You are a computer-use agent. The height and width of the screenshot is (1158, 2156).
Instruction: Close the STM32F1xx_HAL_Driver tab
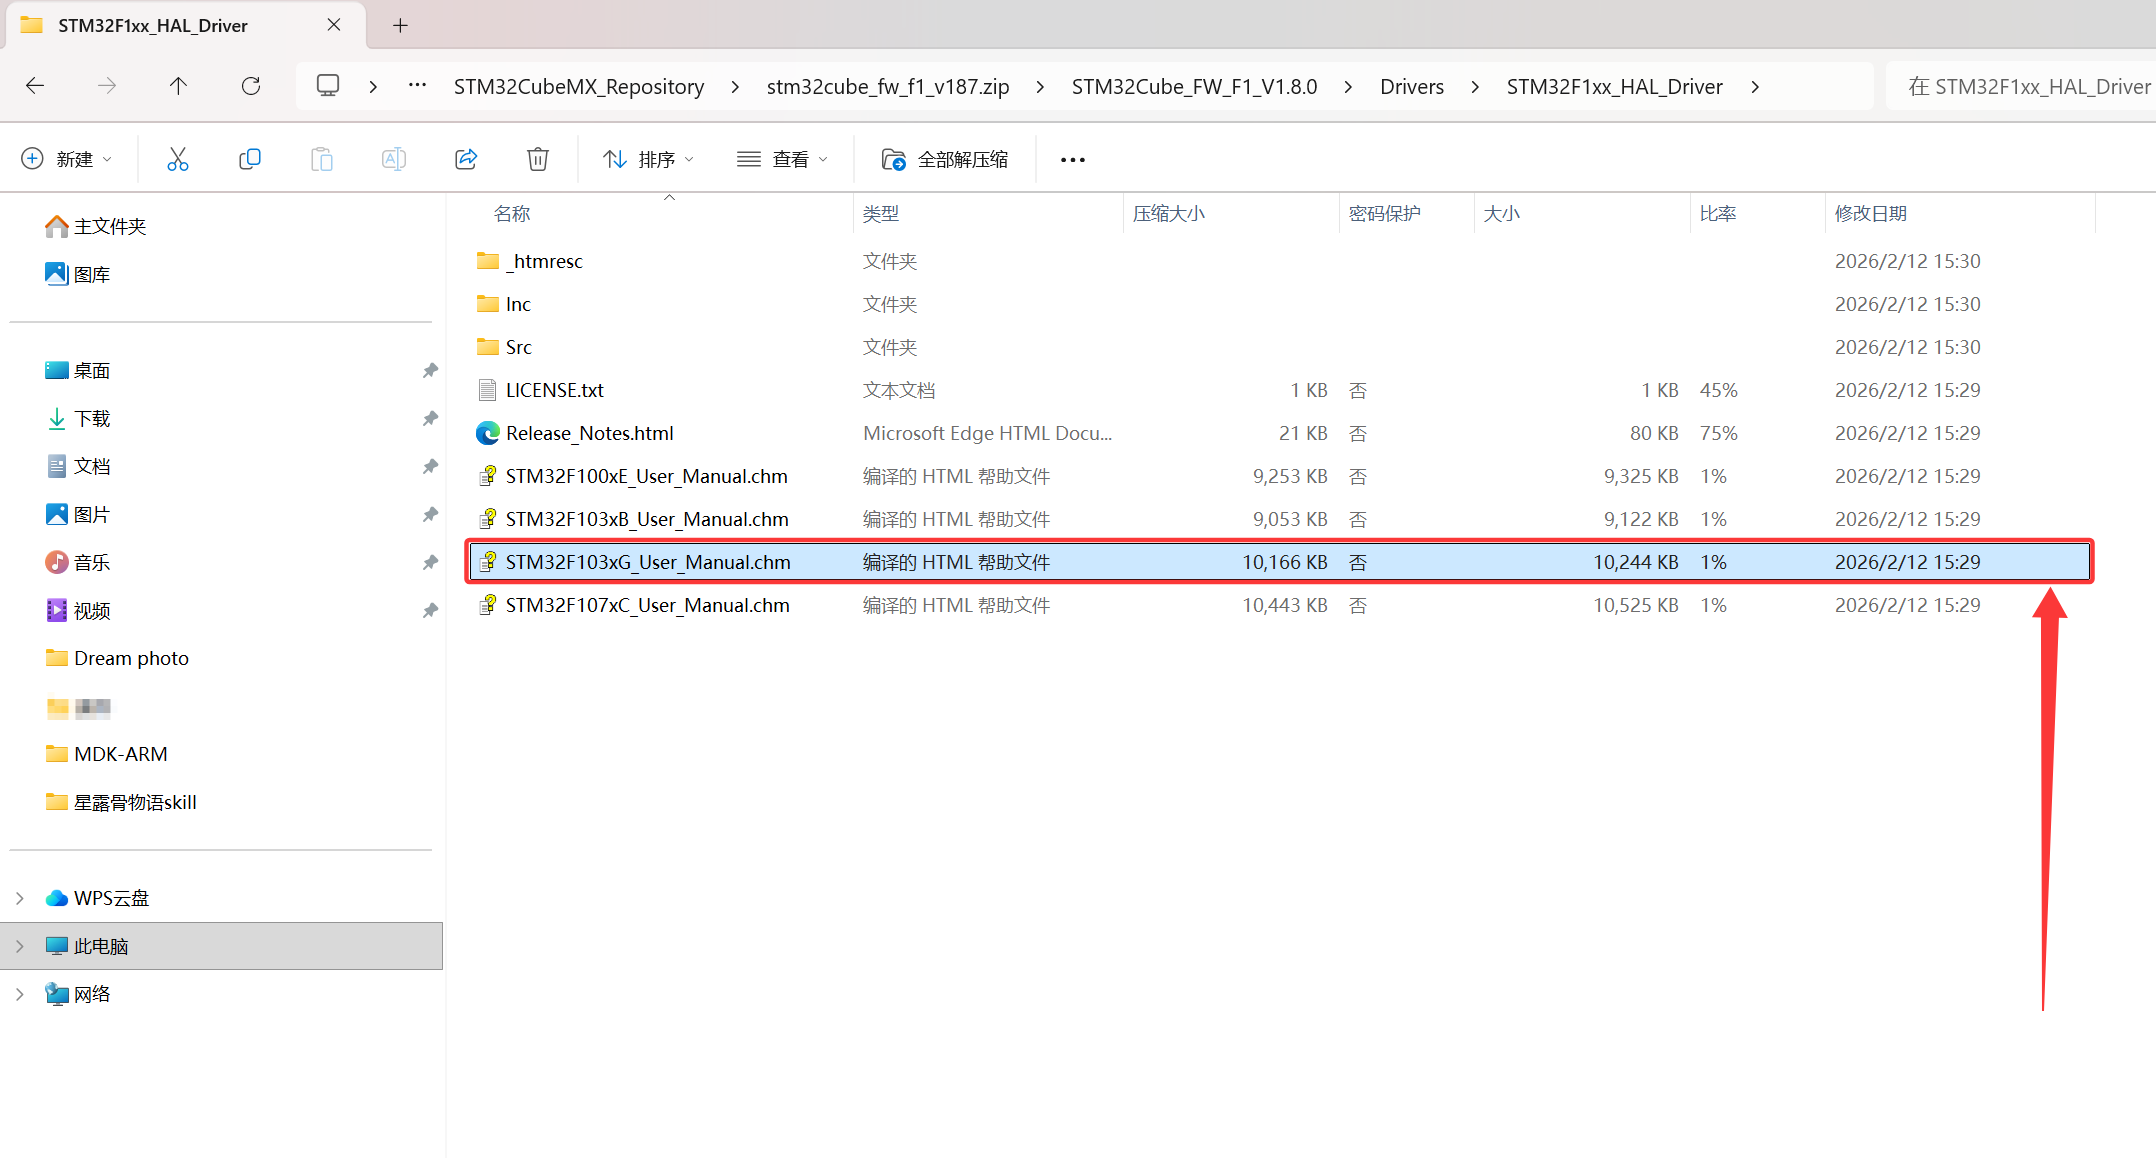point(334,25)
